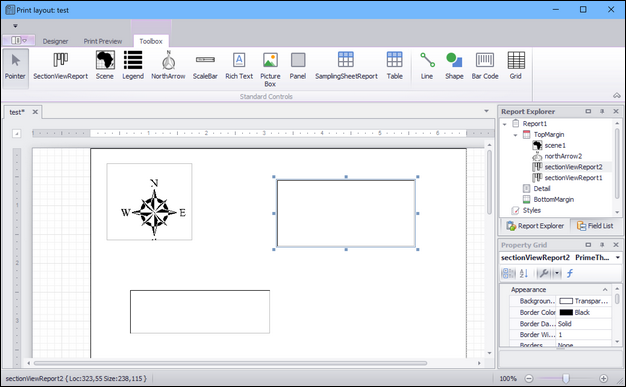
Task: Choose the Scene control icon
Action: [105, 60]
